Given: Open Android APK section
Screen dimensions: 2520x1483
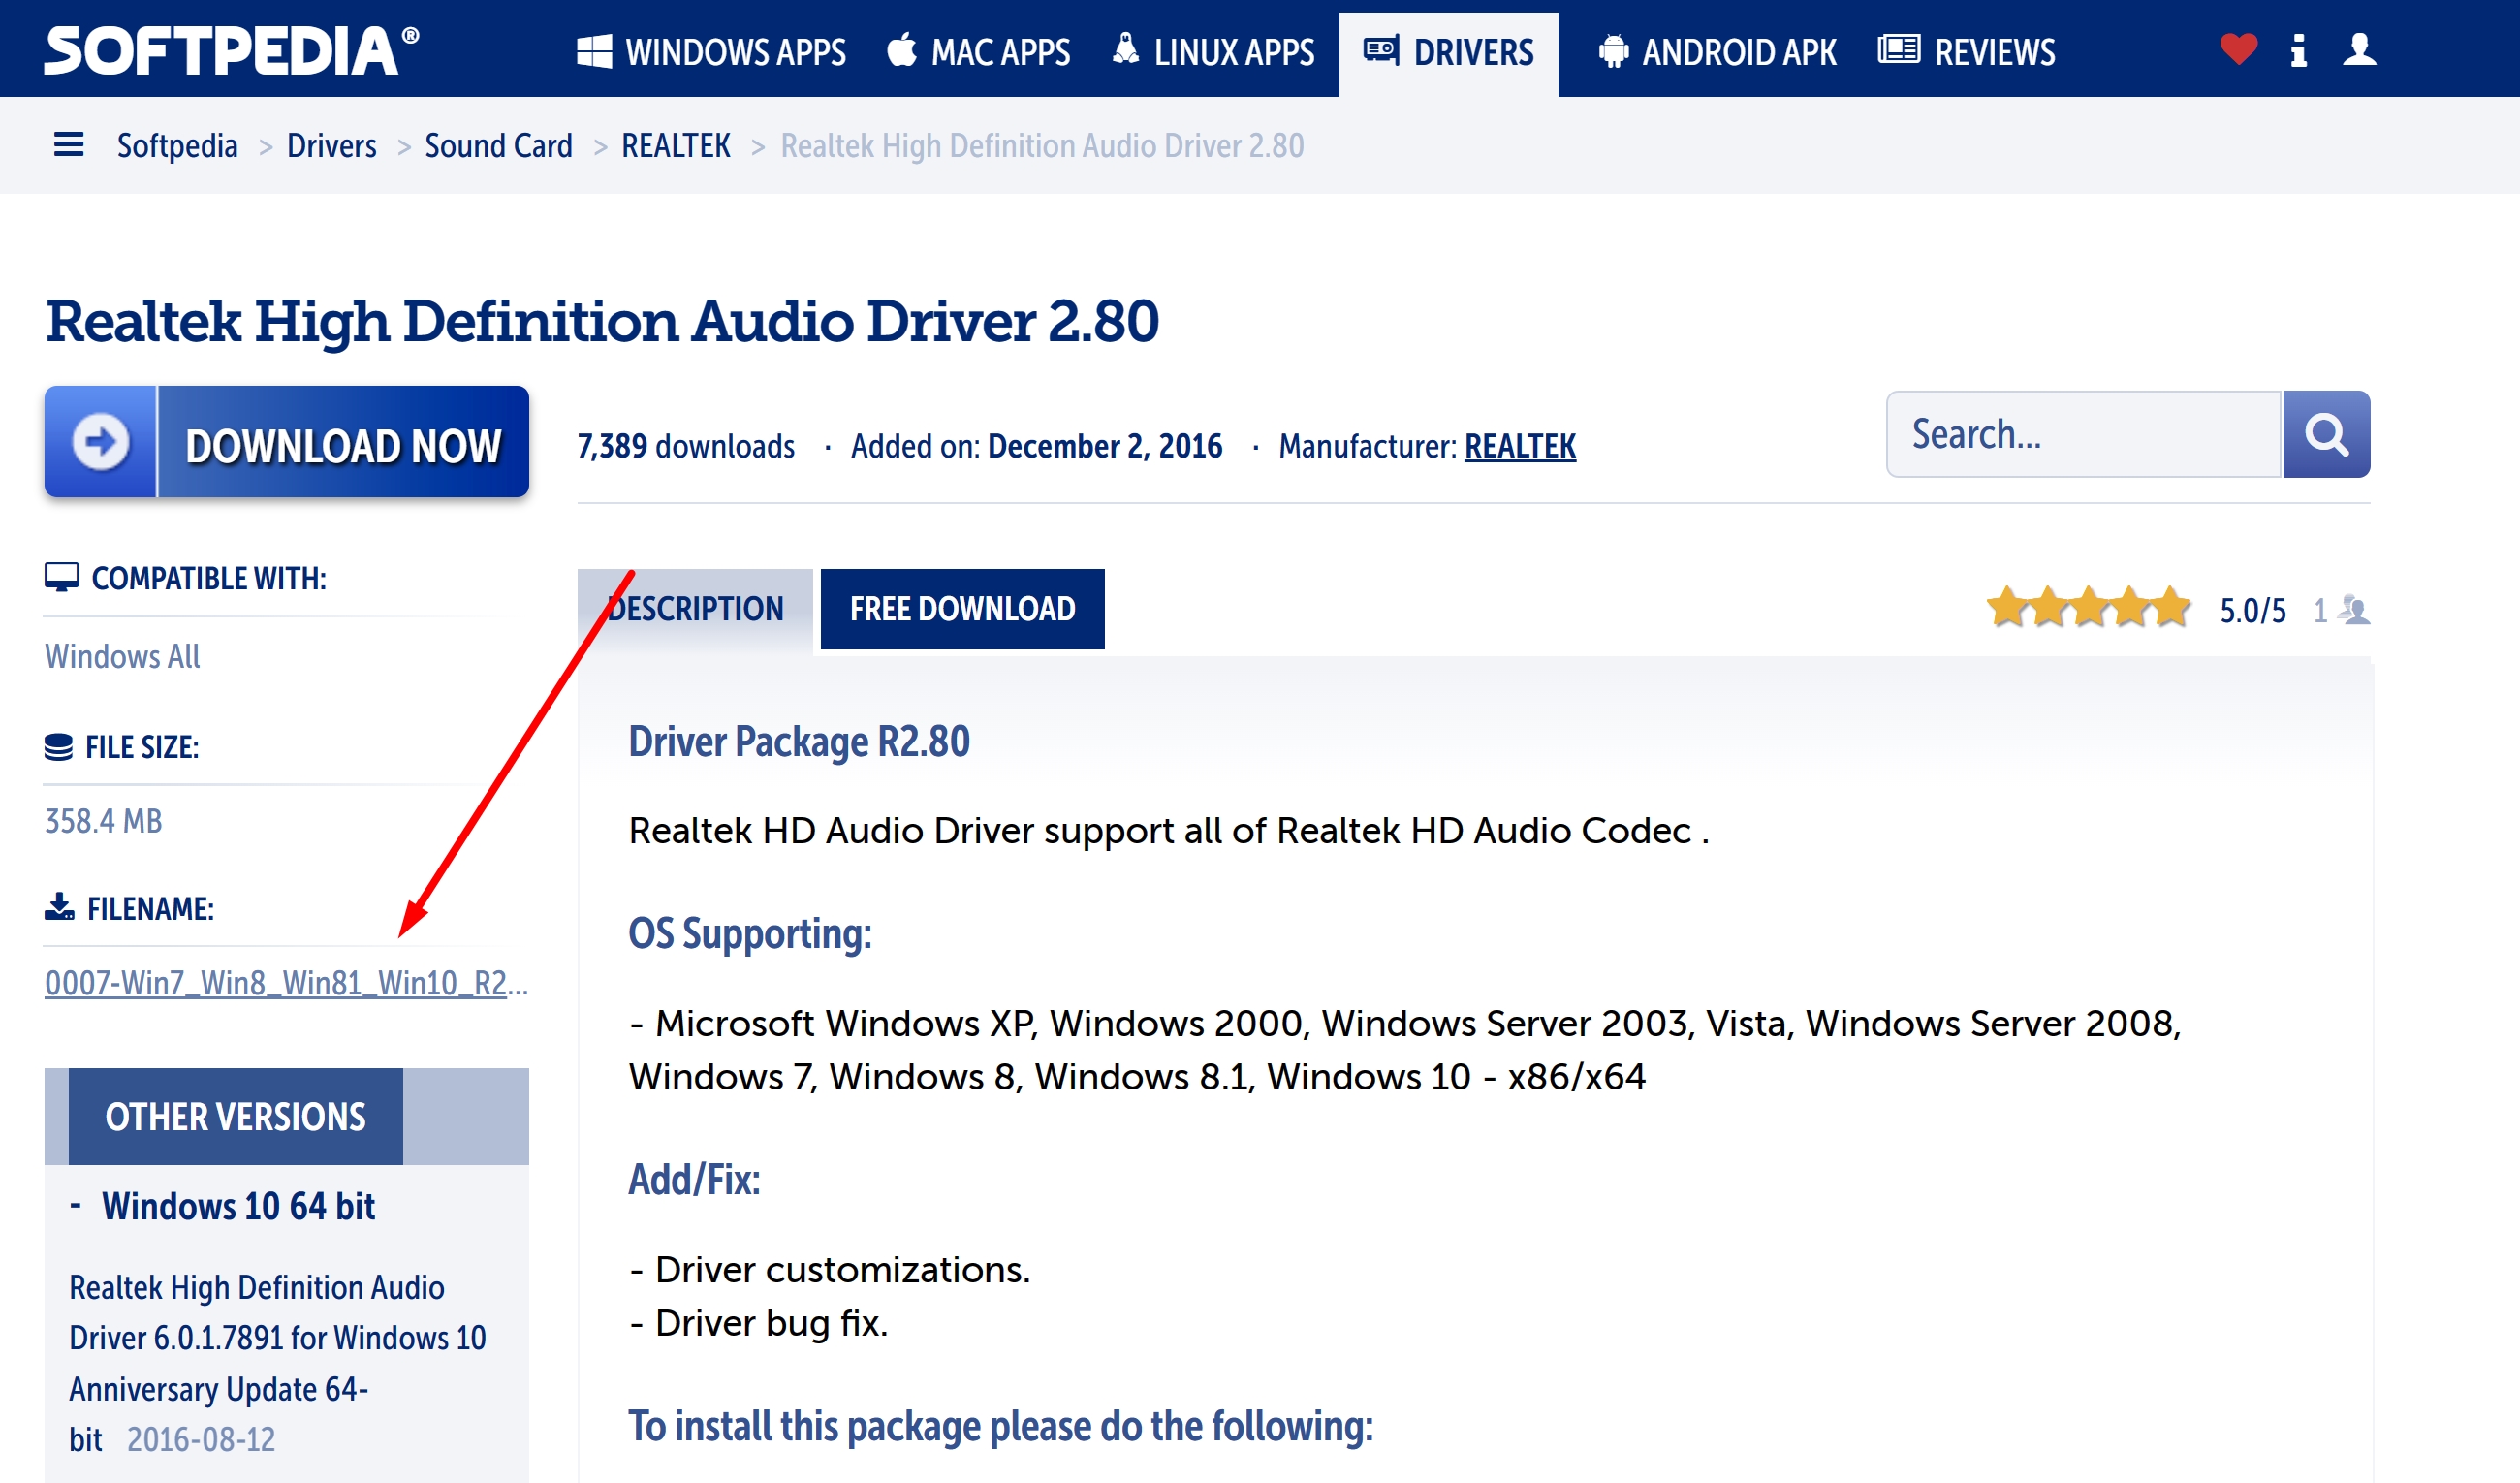Looking at the screenshot, I should (x=1717, y=51).
